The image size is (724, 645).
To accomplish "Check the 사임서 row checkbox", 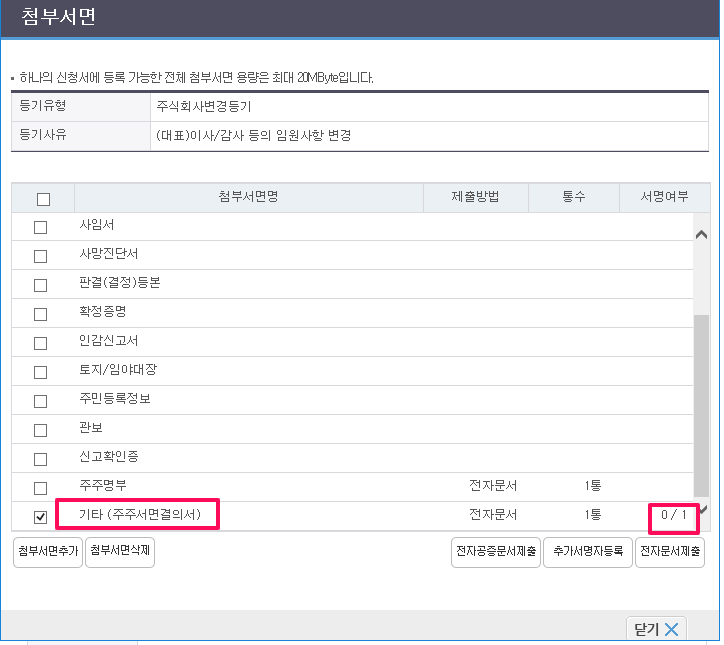I will point(41,227).
